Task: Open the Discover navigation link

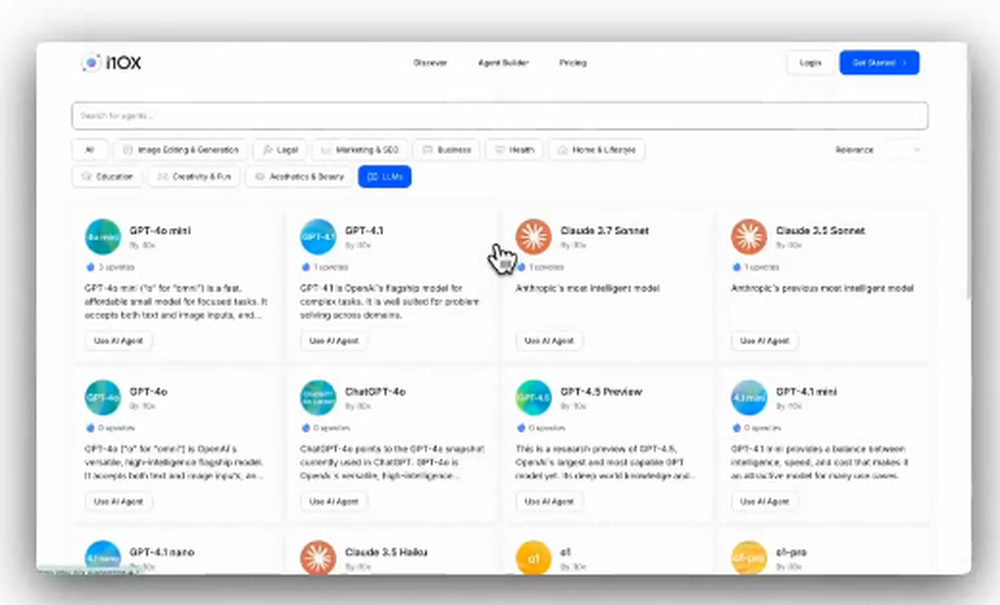Action: (x=430, y=62)
